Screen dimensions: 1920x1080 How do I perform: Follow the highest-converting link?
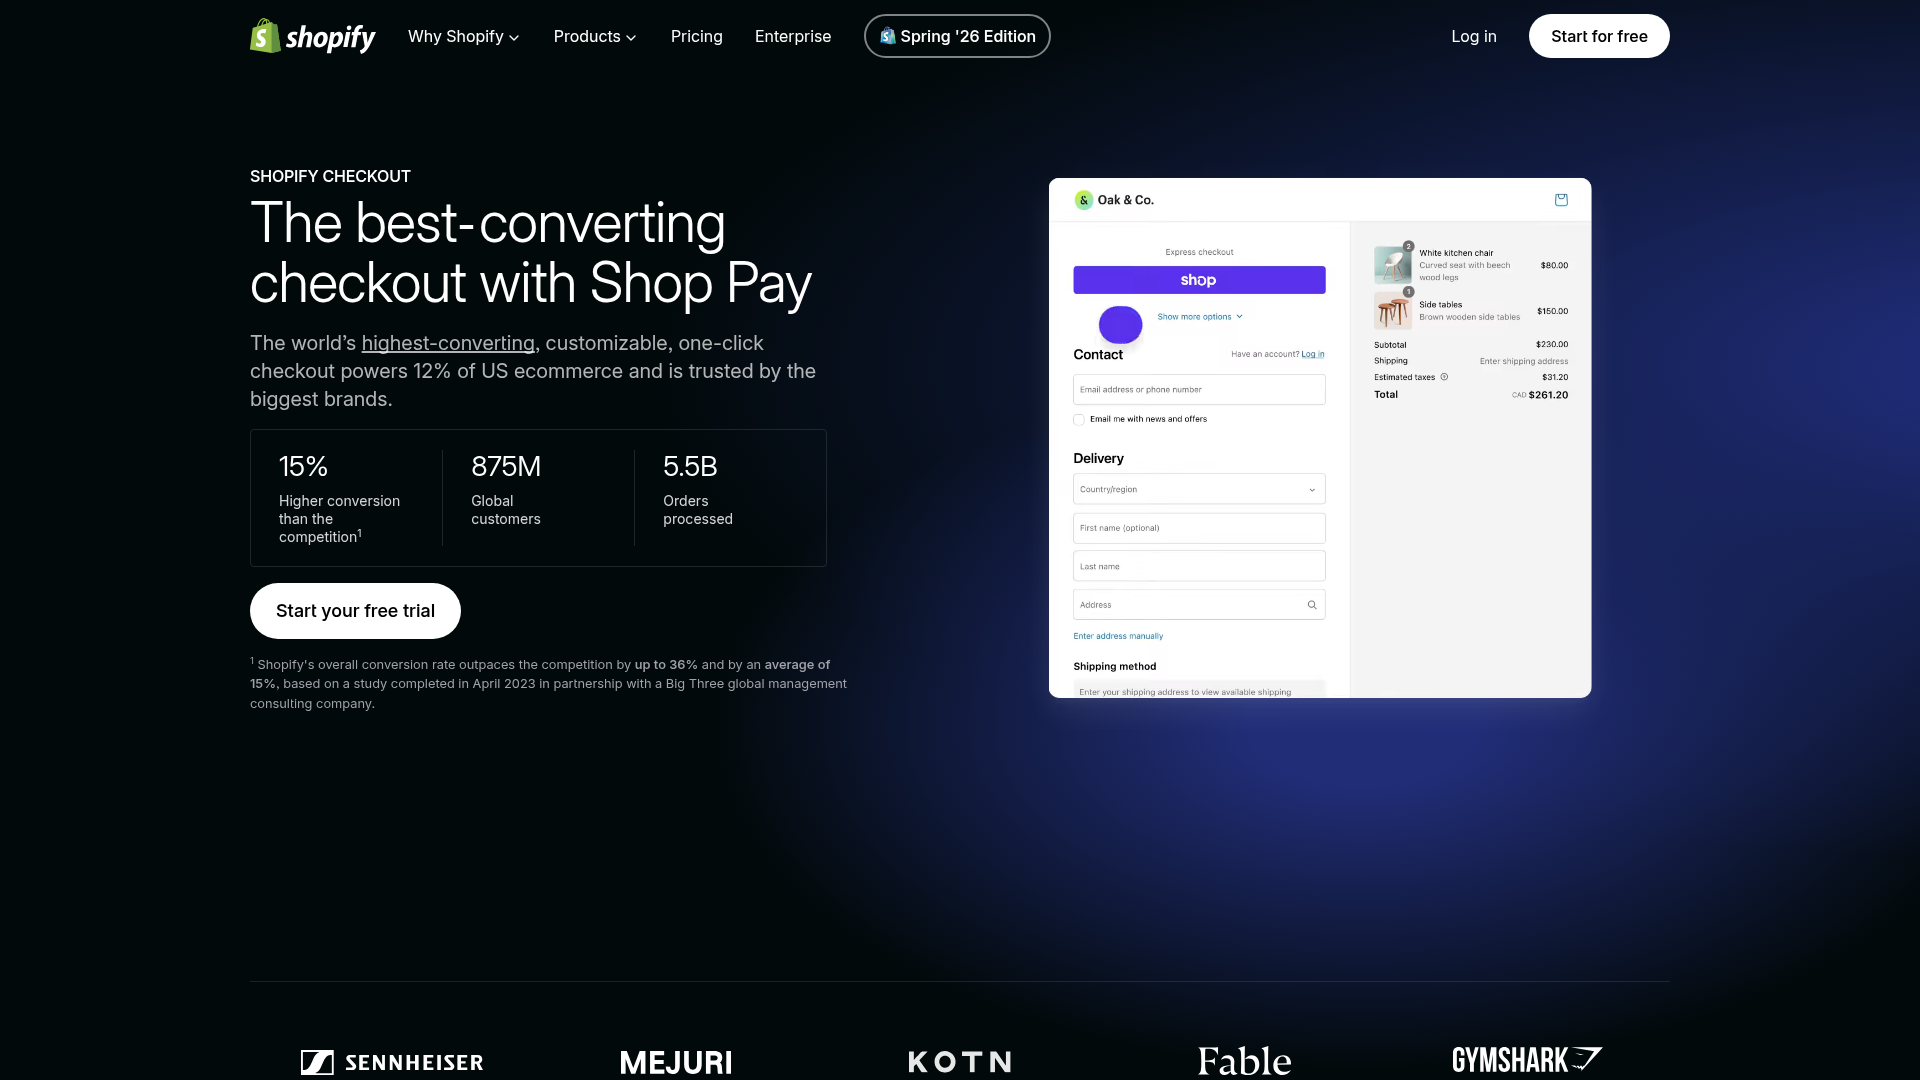click(x=448, y=343)
